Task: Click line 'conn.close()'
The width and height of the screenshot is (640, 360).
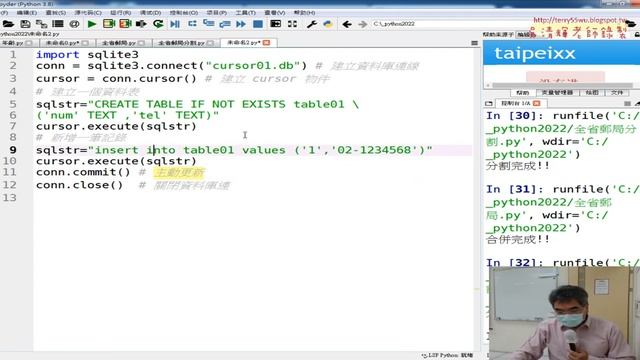Action: (x=79, y=185)
